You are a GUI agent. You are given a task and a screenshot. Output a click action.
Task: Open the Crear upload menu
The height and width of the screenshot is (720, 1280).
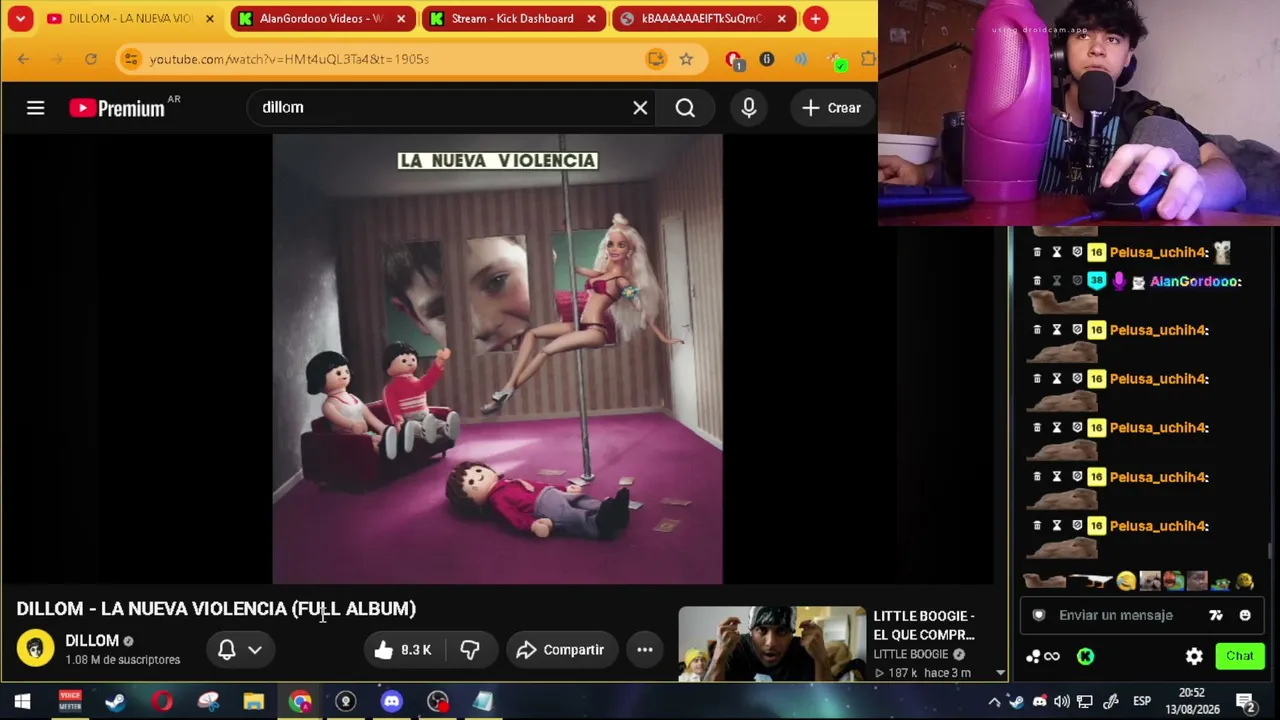[831, 108]
